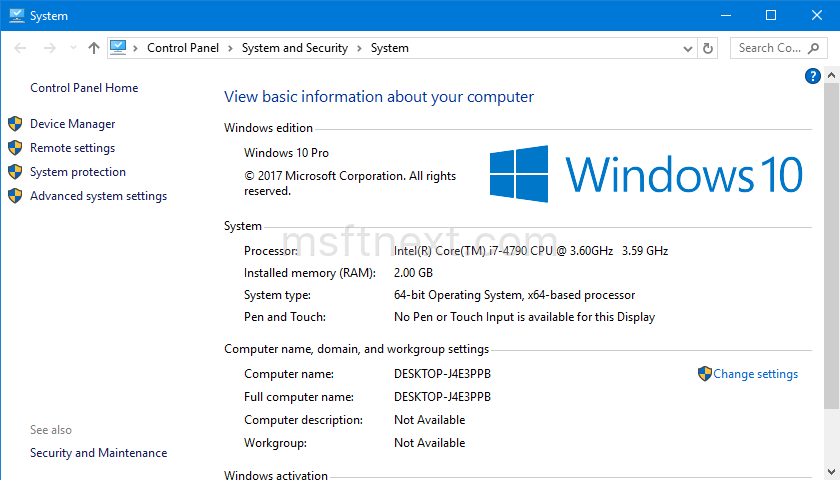
Task: Refresh the System page
Action: click(708, 48)
